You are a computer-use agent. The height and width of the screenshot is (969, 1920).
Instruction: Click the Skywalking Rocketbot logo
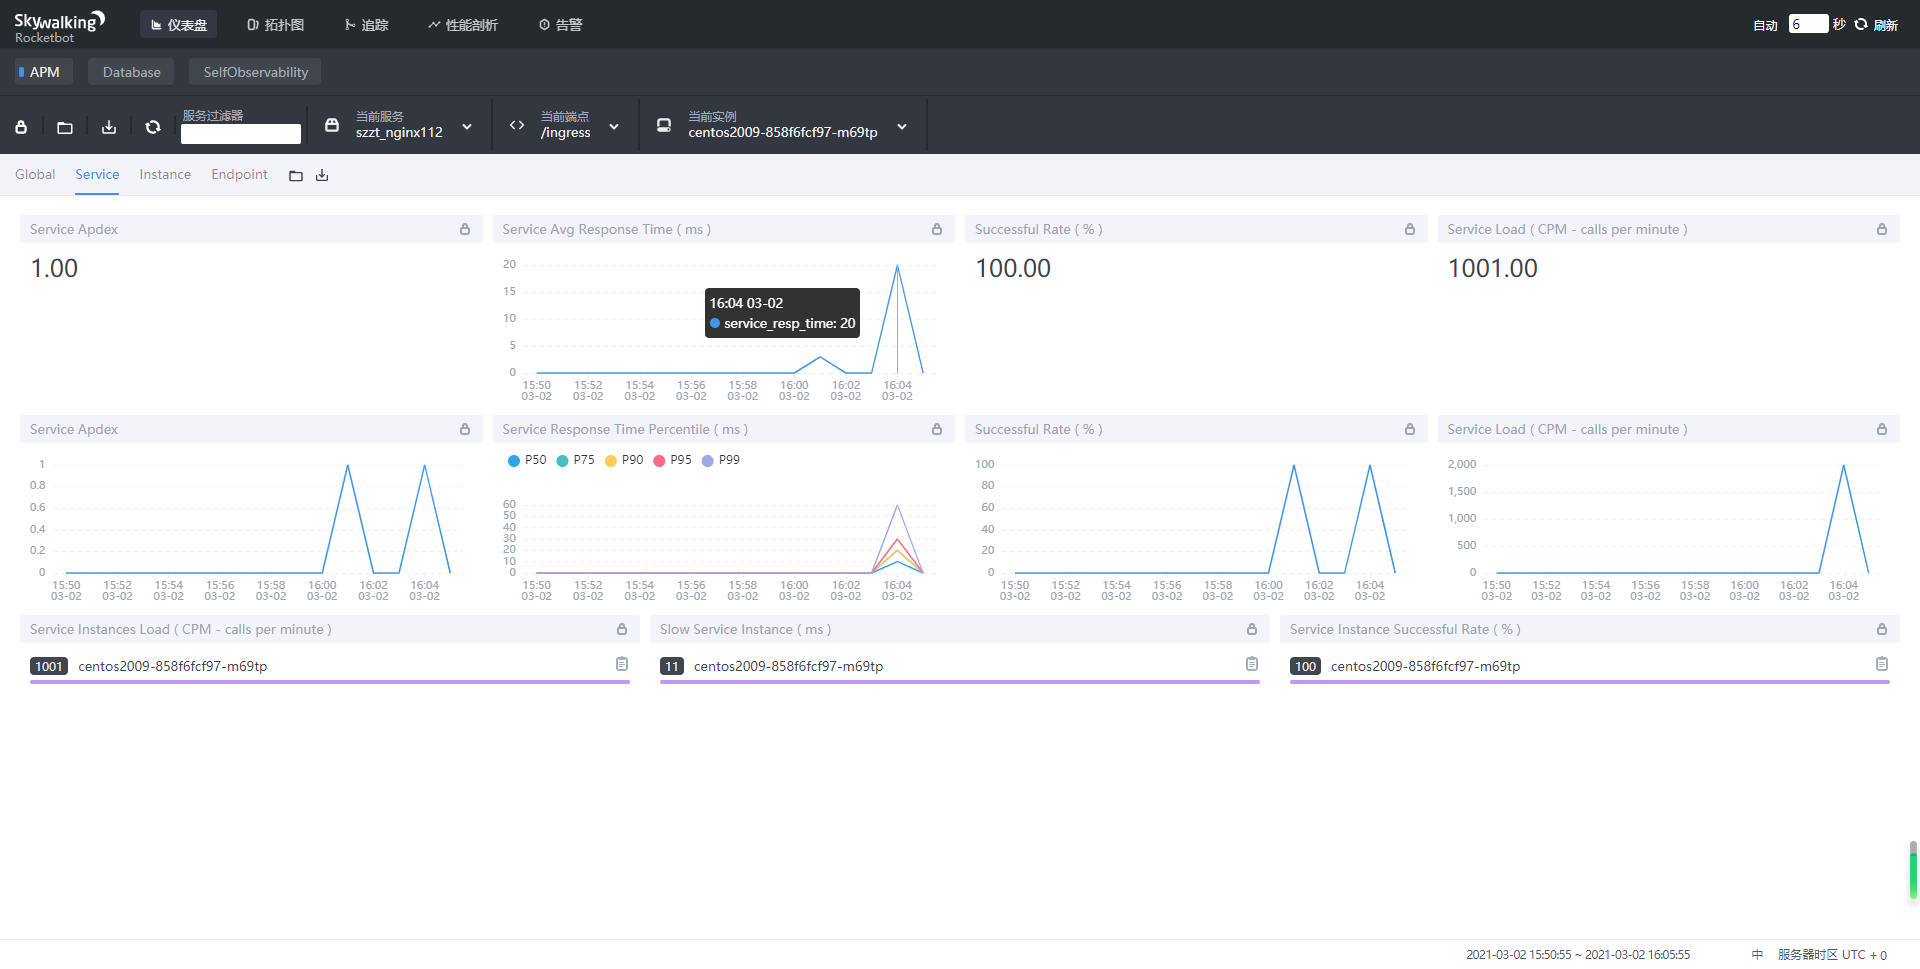(59, 27)
